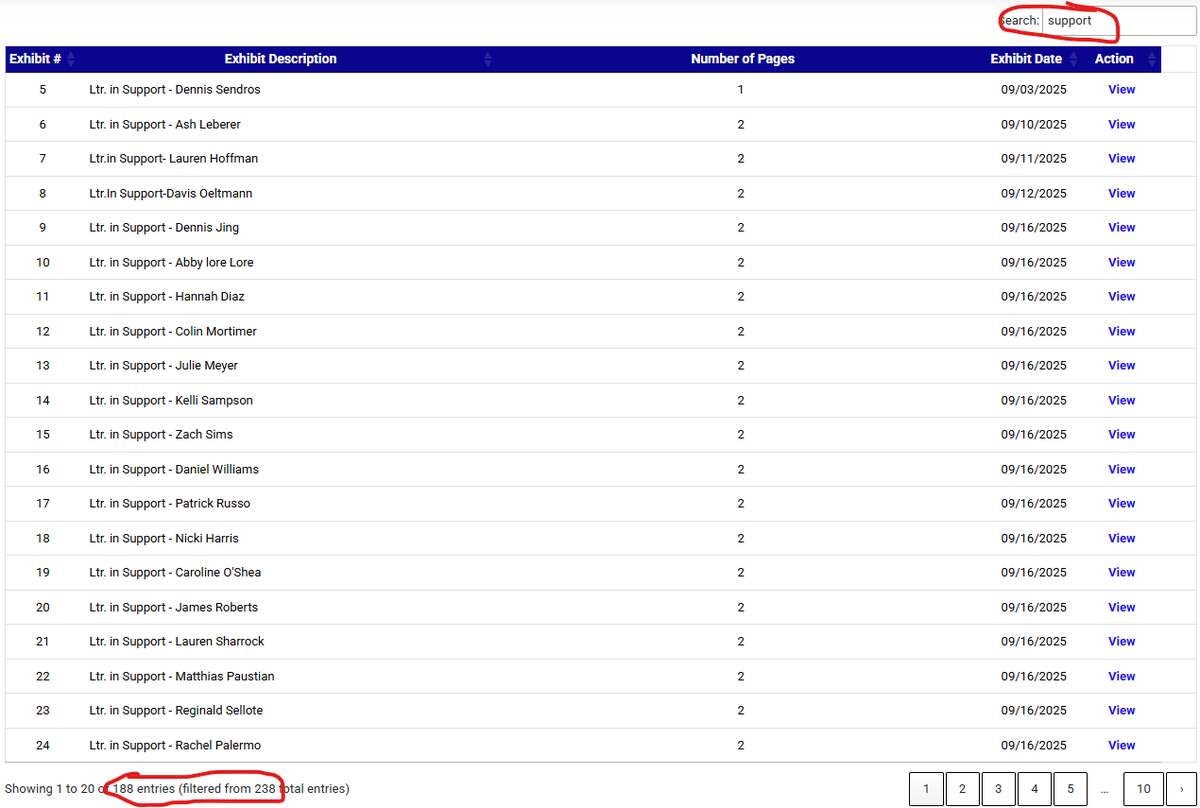The image size is (1200, 808).
Task: Click the Search input field containing 'support'
Action: (1118, 20)
